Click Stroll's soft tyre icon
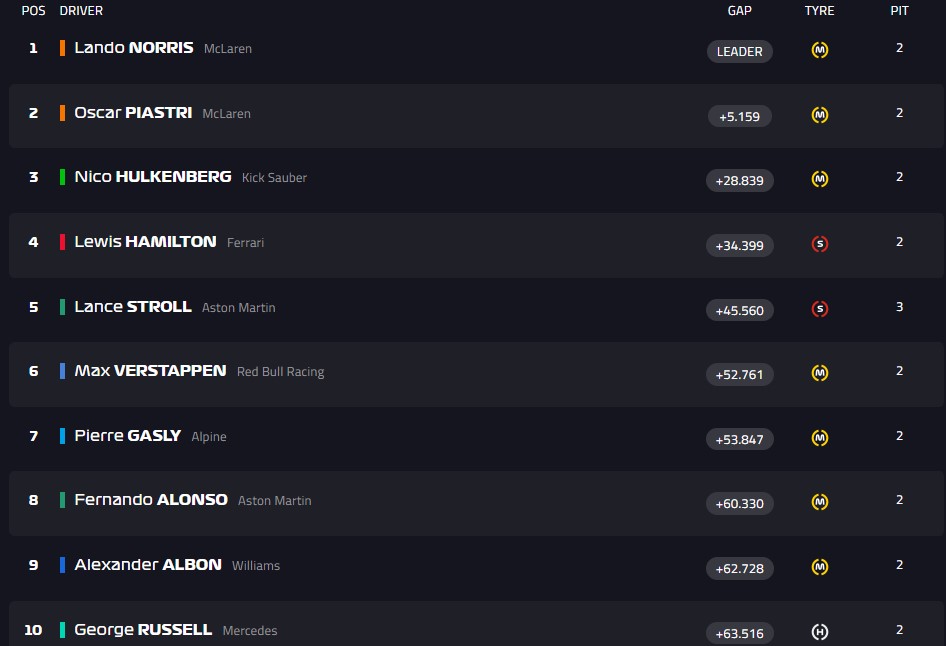 tap(819, 309)
